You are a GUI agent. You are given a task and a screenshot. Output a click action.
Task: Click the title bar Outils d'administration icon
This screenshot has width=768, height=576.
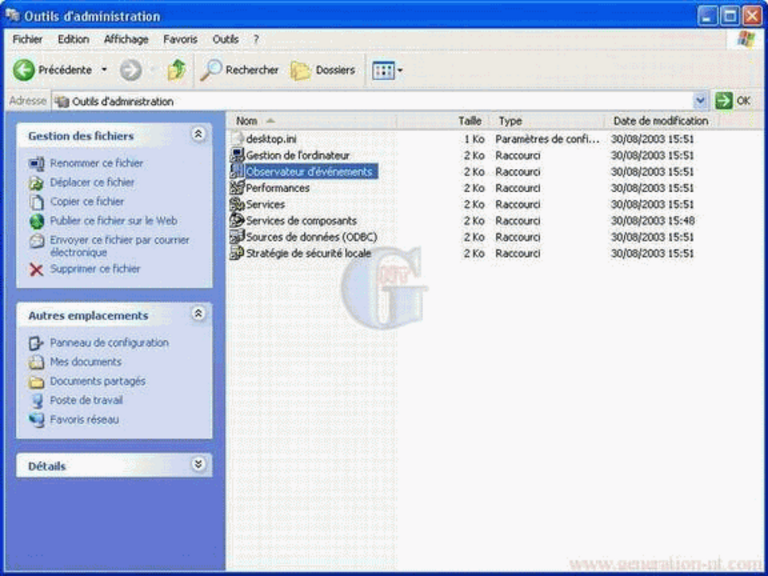[x=13, y=16]
